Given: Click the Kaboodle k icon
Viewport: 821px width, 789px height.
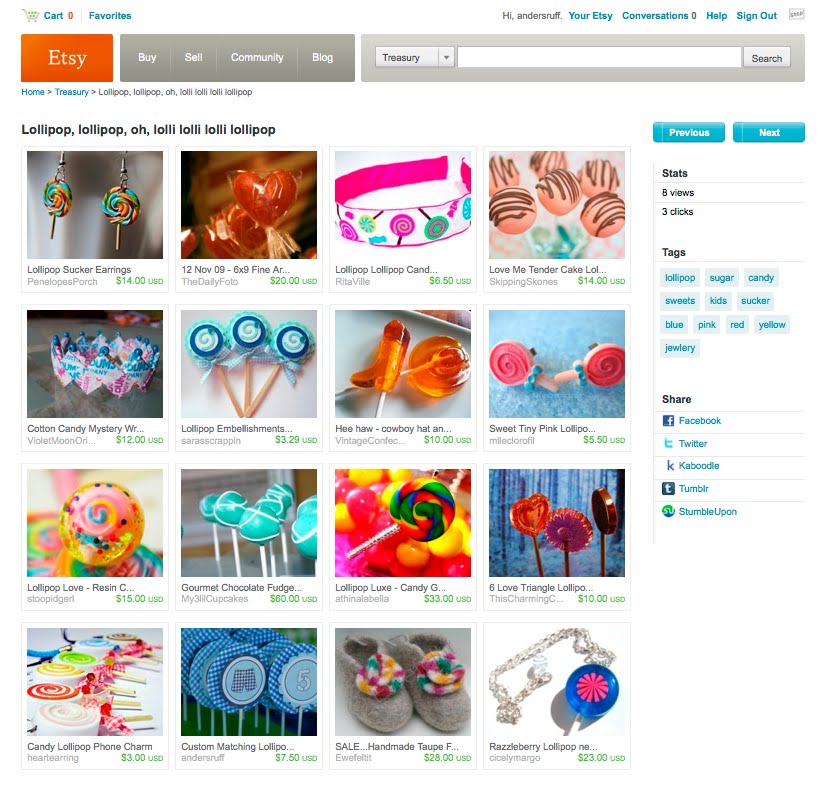Looking at the screenshot, I should 670,465.
